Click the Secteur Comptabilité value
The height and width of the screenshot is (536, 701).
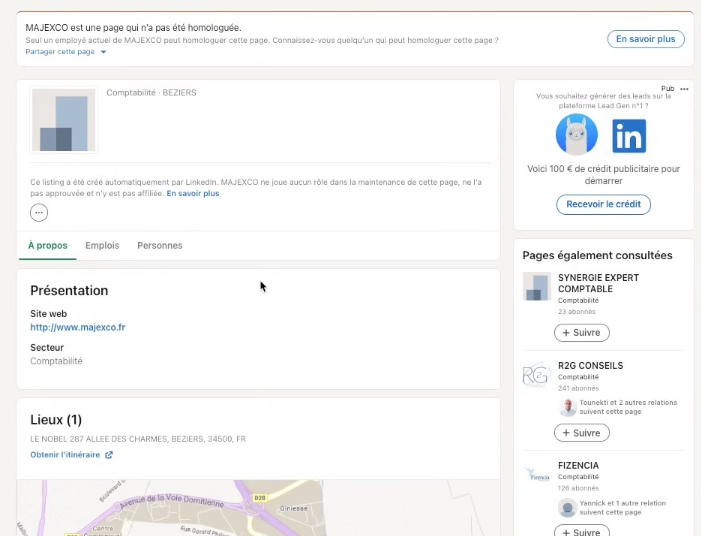[x=56, y=361]
